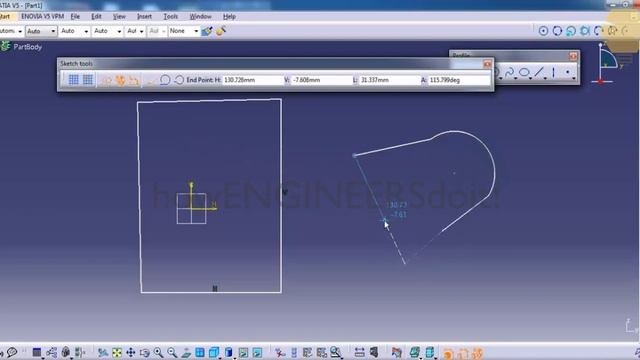The image size is (640, 360).
Task: Expand the fourth Auto line type dropdown
Action: 119,31
